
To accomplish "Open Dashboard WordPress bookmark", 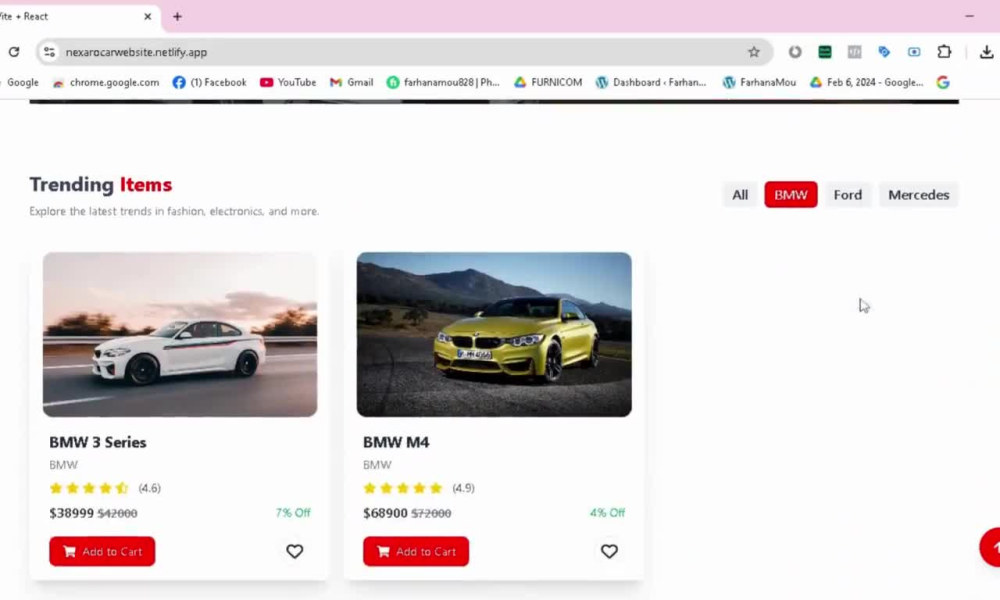I will tap(651, 82).
